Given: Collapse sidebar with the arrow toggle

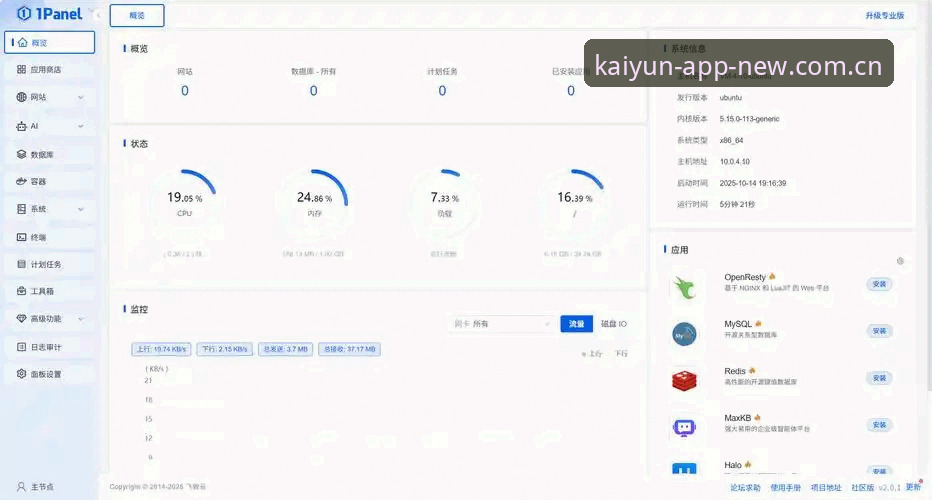Looking at the screenshot, I should pos(97,14).
